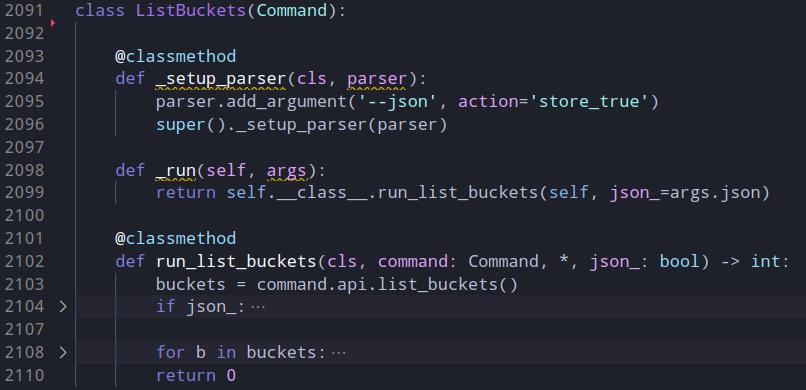Click list_buckets() call on line 2103
This screenshot has width=806, height=390.
point(447,284)
